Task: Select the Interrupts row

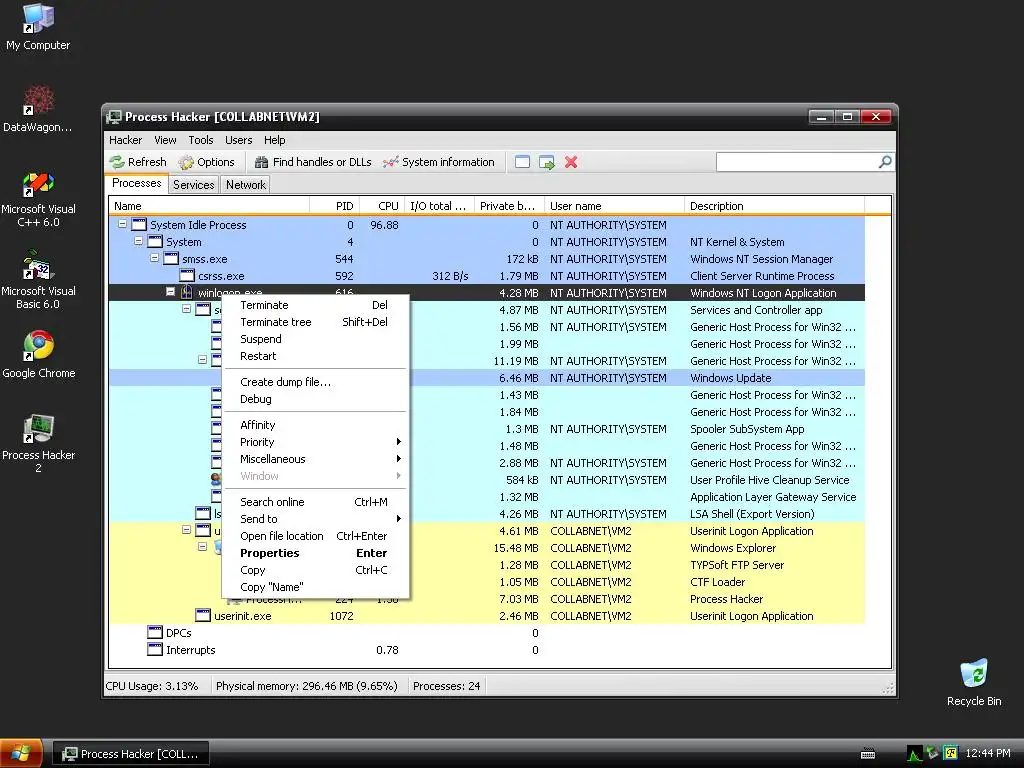Action: tap(487, 650)
